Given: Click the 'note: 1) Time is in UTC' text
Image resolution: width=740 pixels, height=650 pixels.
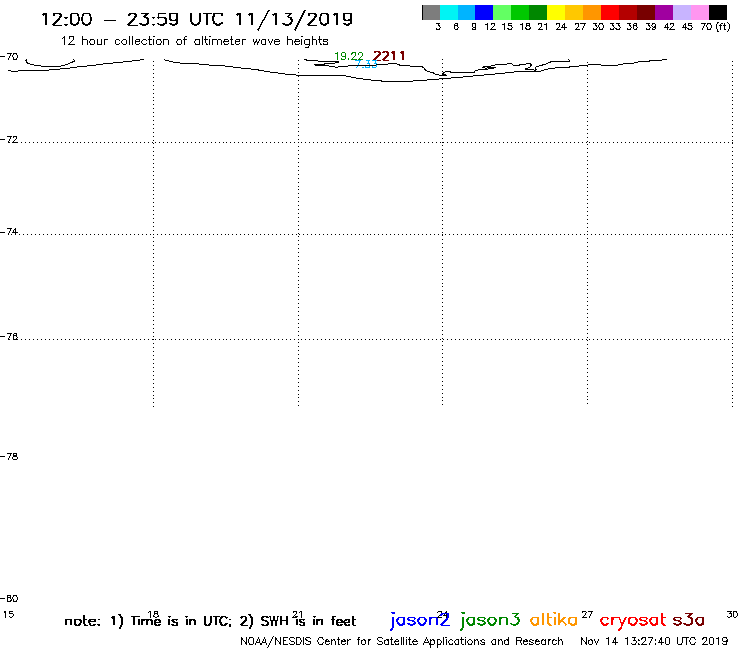Looking at the screenshot, I should (148, 621).
